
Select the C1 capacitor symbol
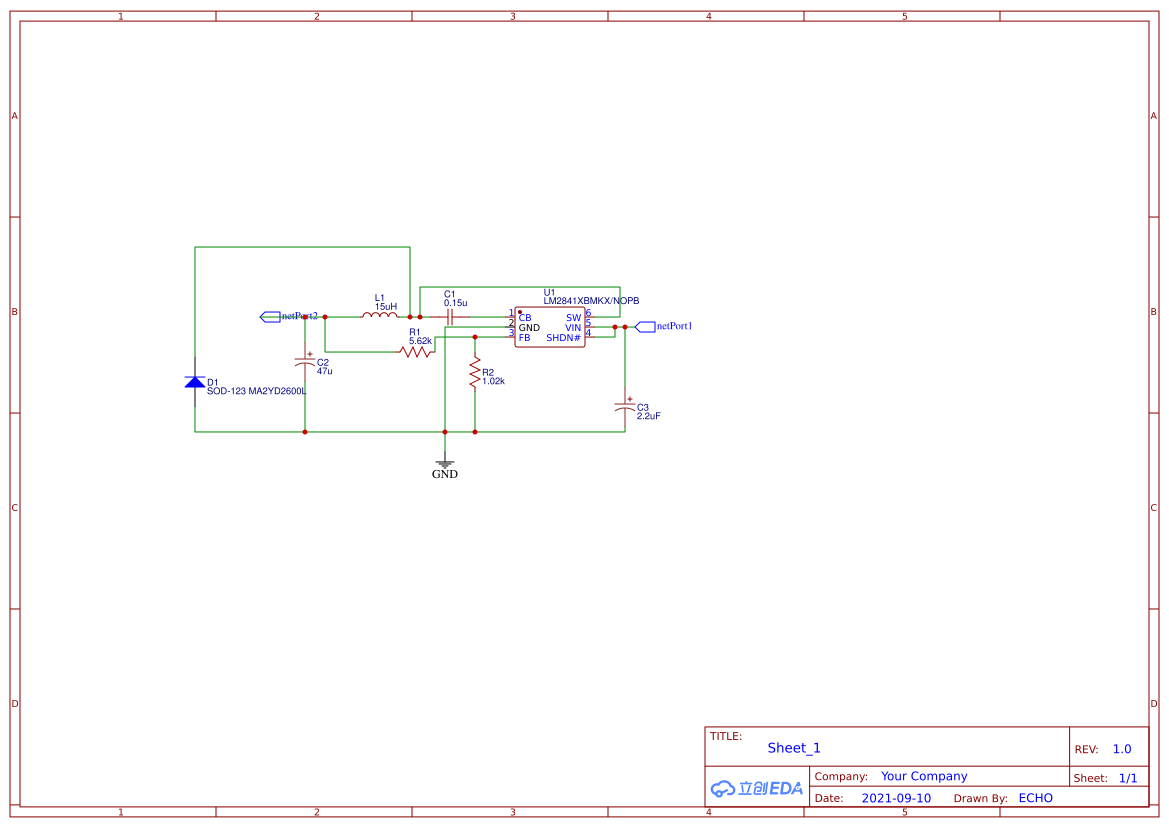pyautogui.click(x=450, y=317)
